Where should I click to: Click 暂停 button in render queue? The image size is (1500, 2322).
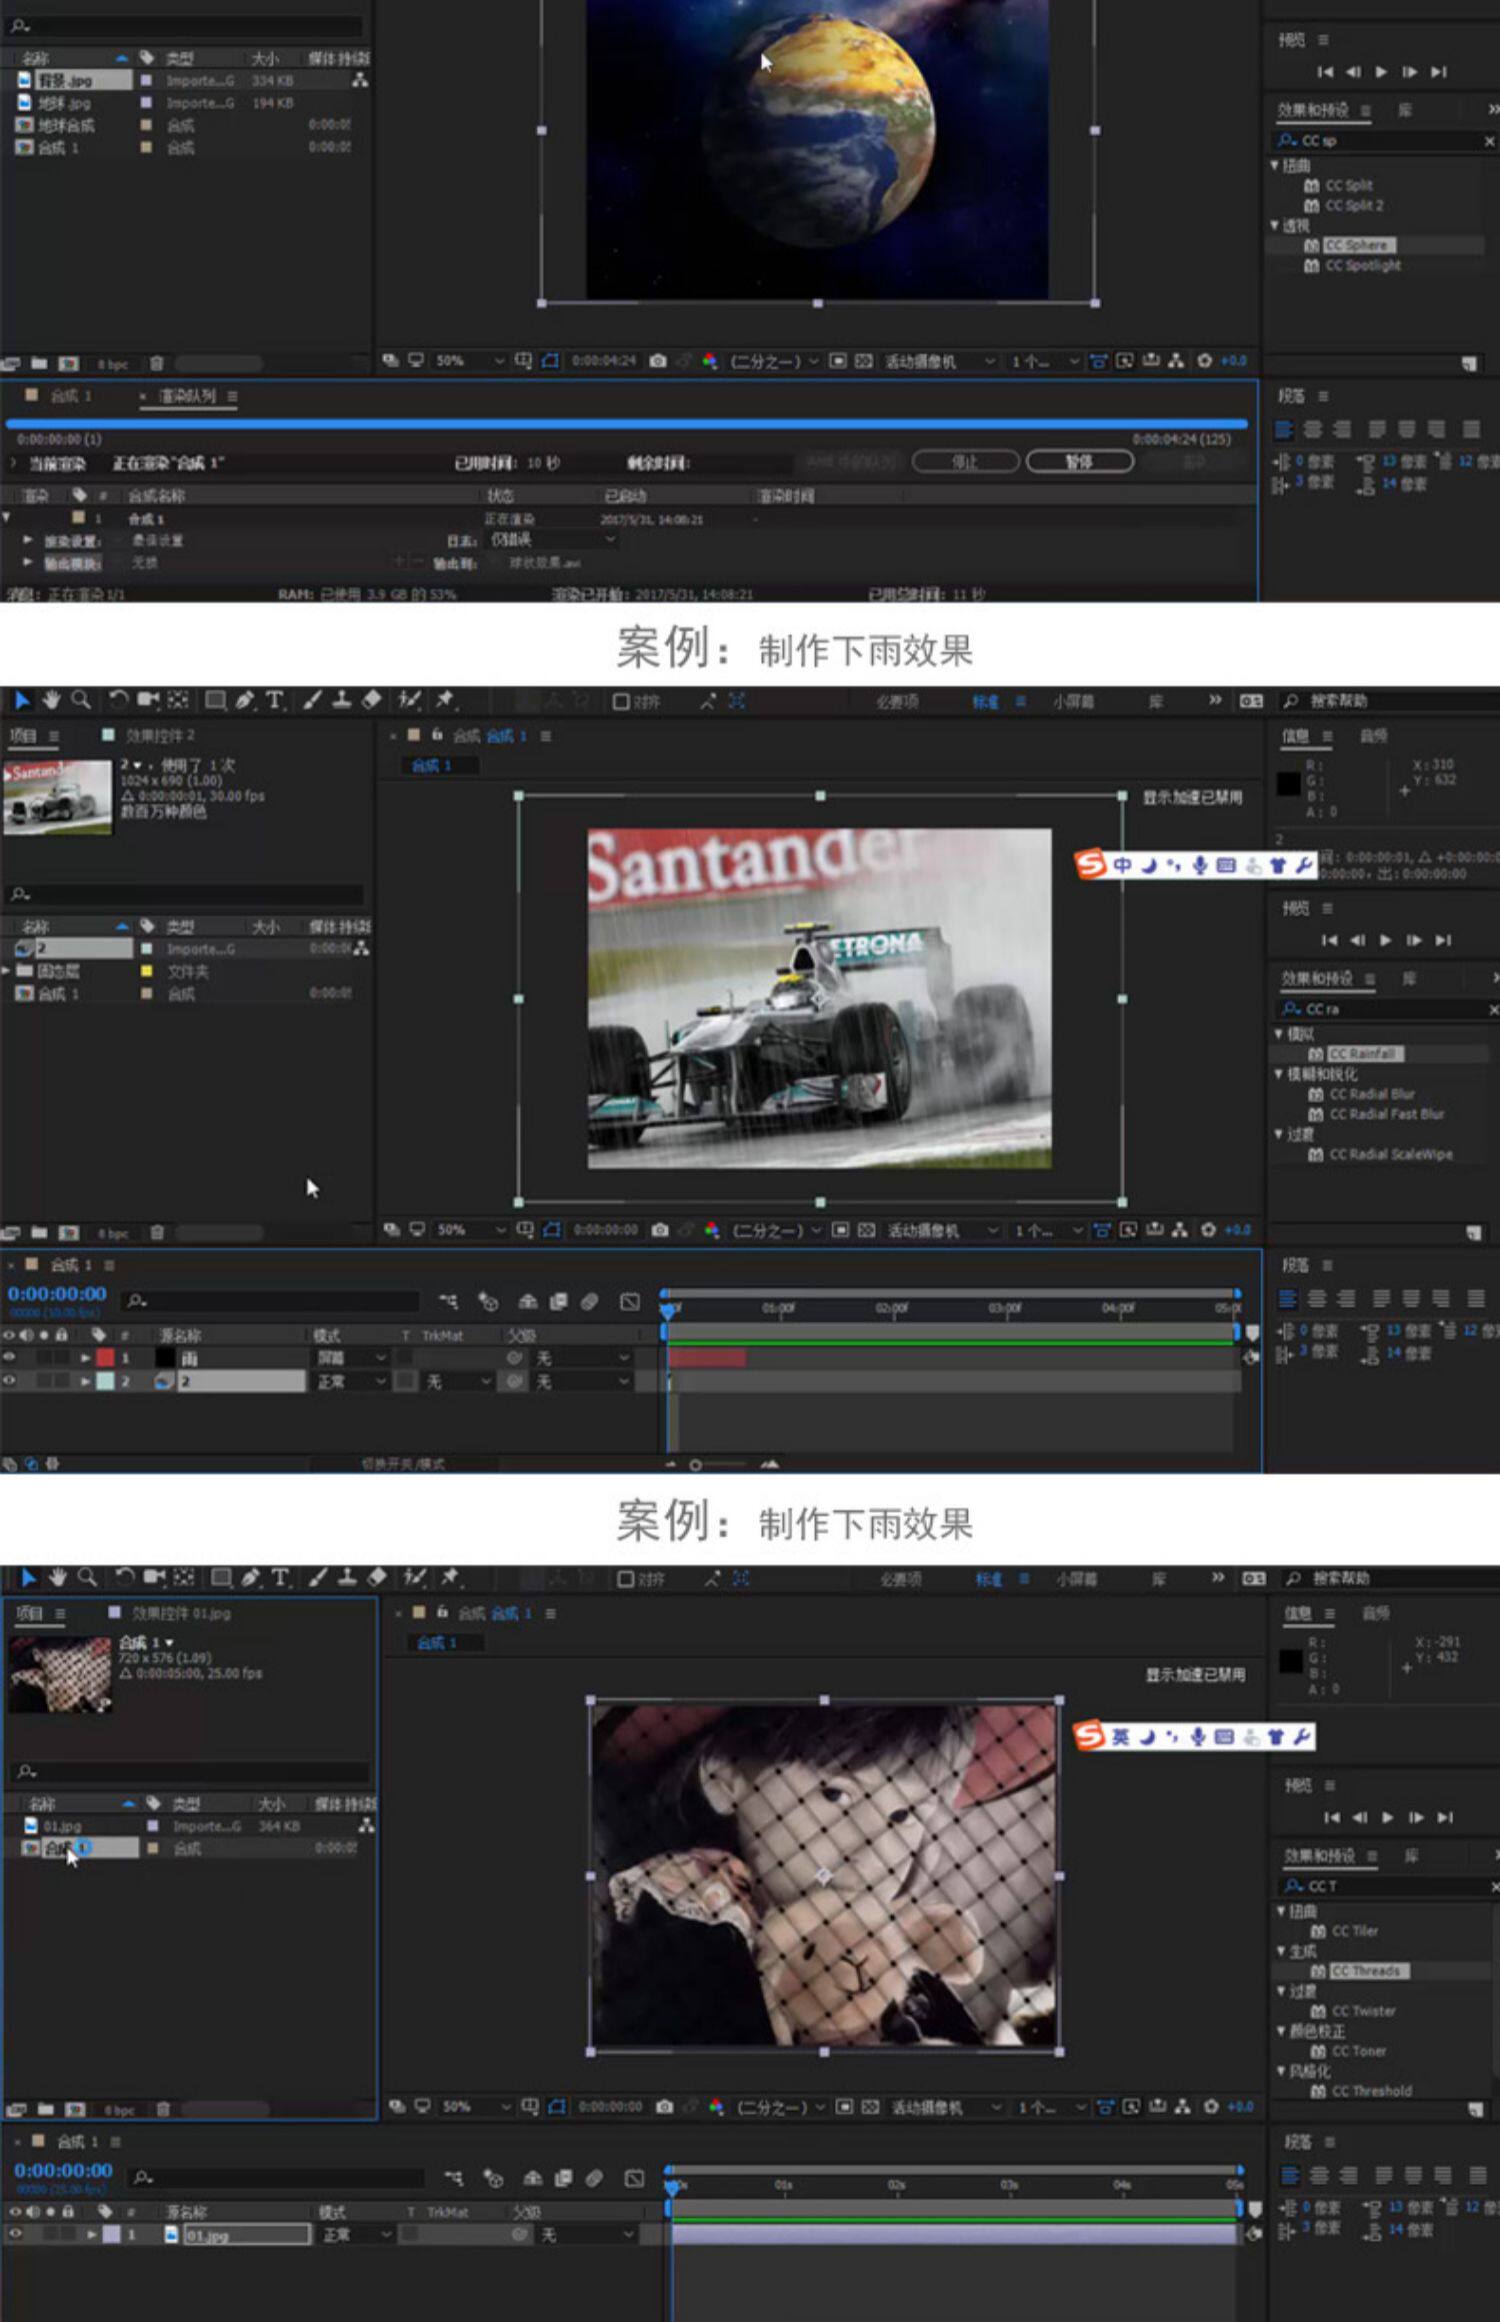1080,462
